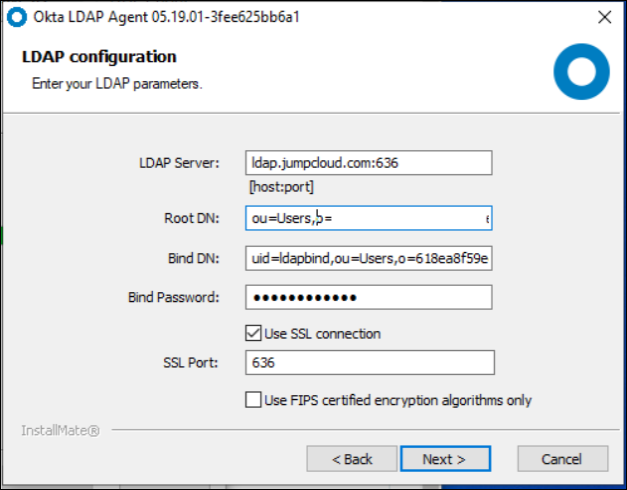Image resolution: width=627 pixels, height=490 pixels.
Task: Enable FIPS certified encryption algorithms checkbox
Action: [253, 400]
